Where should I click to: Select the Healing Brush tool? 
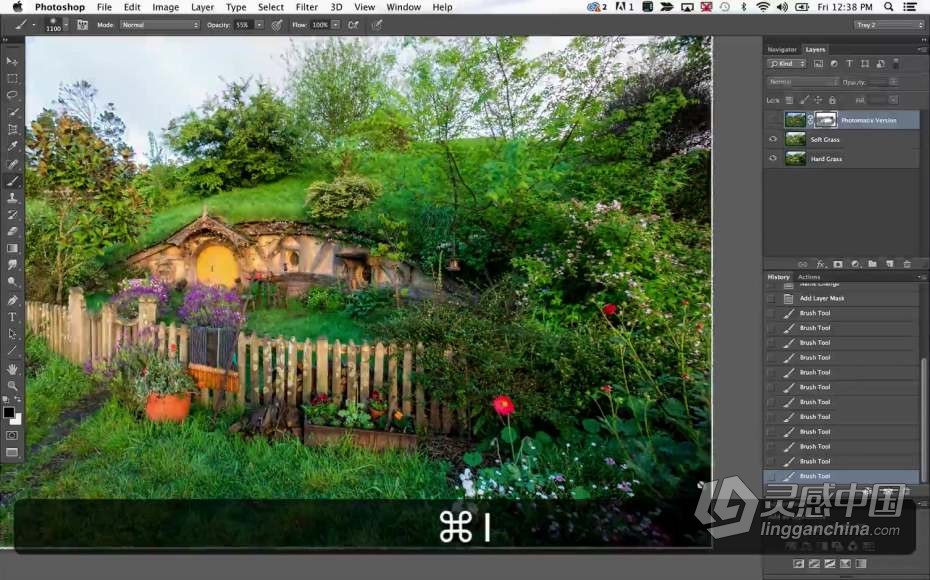coord(12,164)
